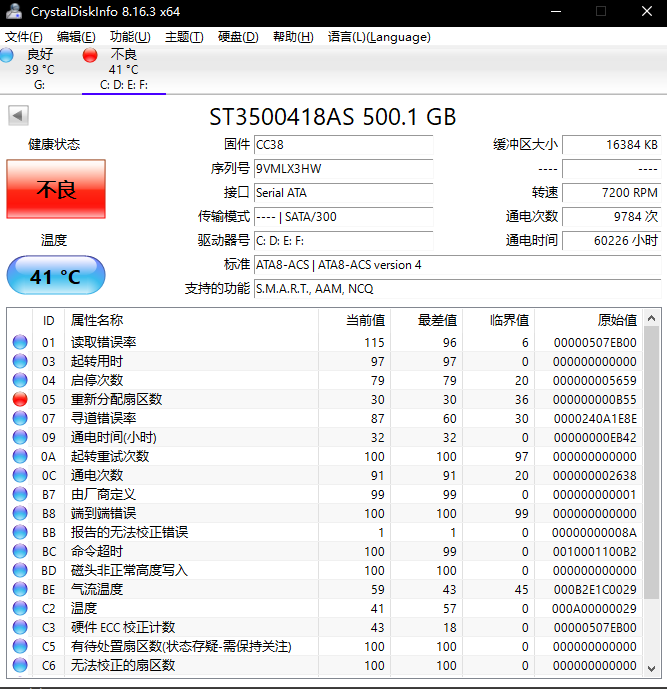Click the blue status icon for disk G:
The width and height of the screenshot is (667, 689).
6,55
